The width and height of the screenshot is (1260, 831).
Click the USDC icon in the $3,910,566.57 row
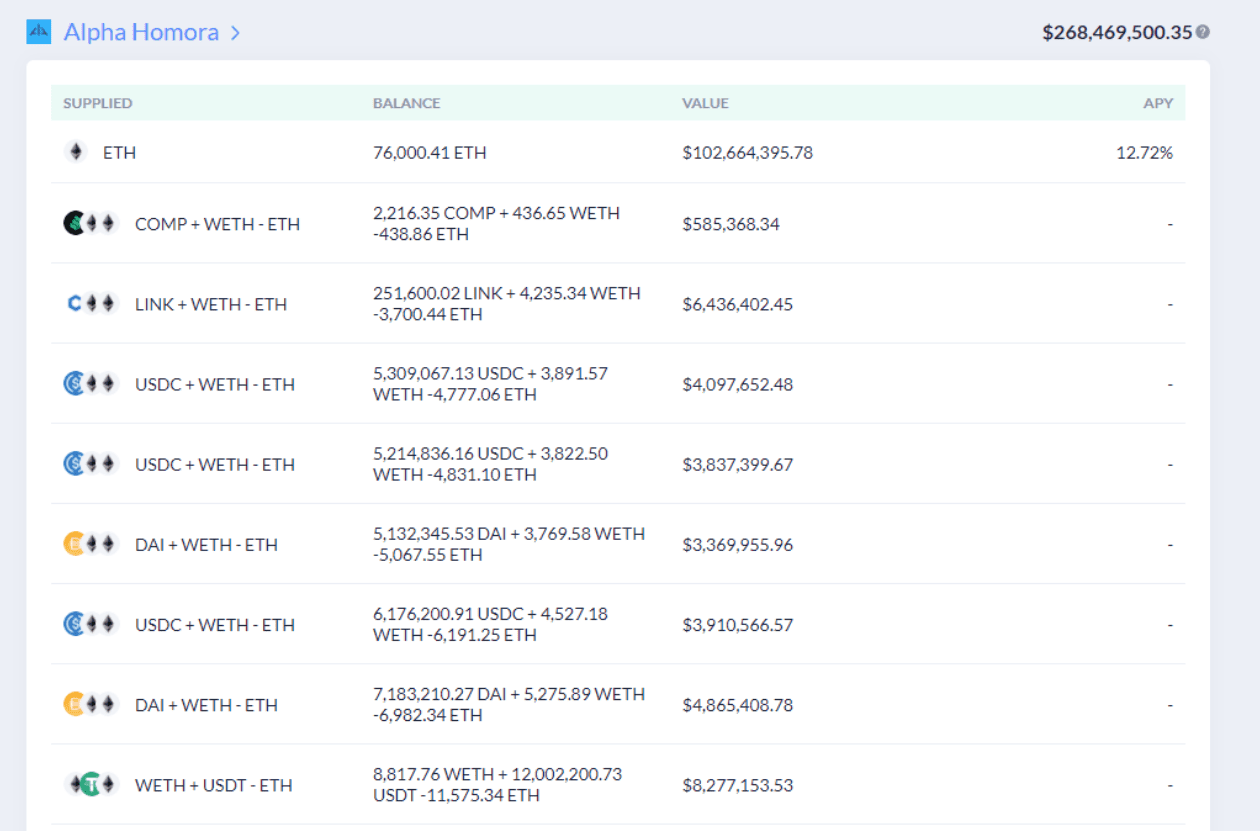coord(74,624)
